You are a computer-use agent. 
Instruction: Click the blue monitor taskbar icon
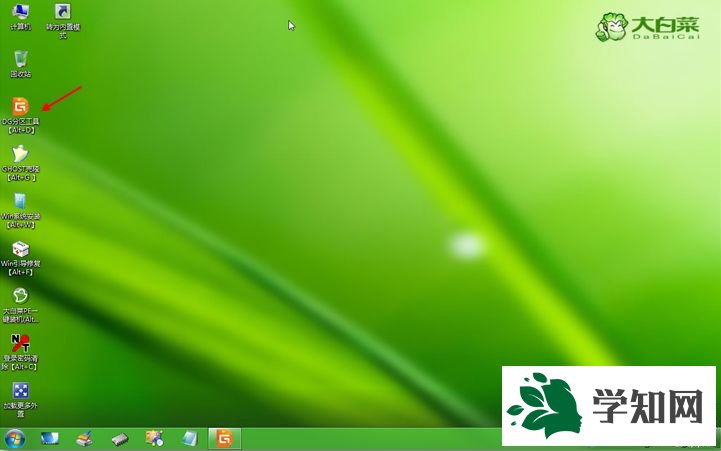pos(49,439)
